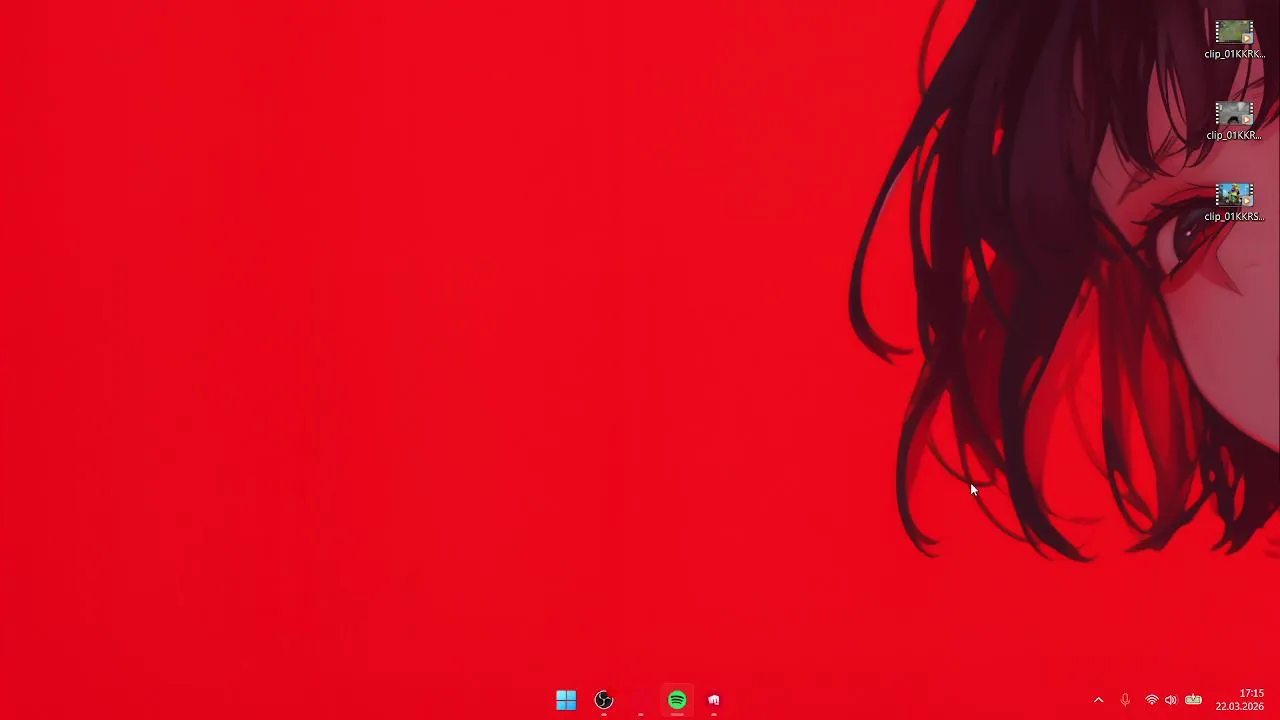Open the Wi-Fi network tray icon

coord(1152,700)
